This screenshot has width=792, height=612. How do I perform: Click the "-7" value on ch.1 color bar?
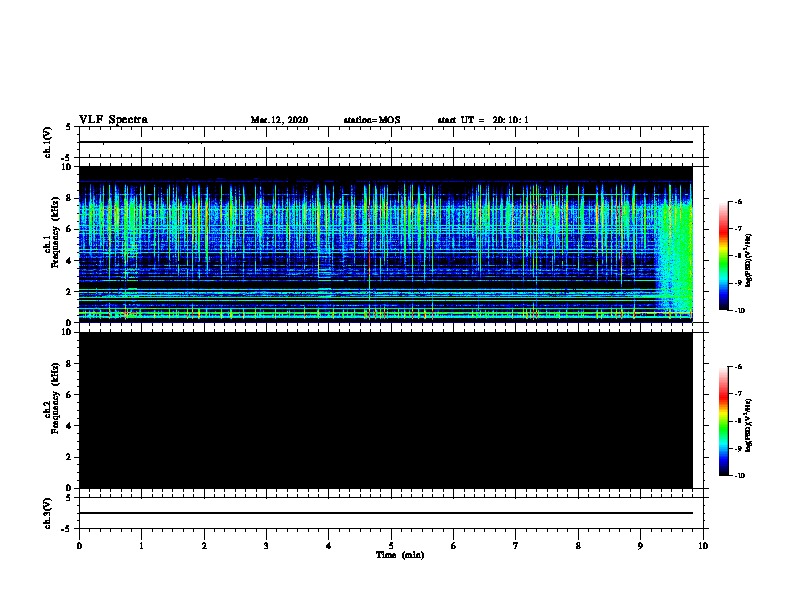(738, 229)
